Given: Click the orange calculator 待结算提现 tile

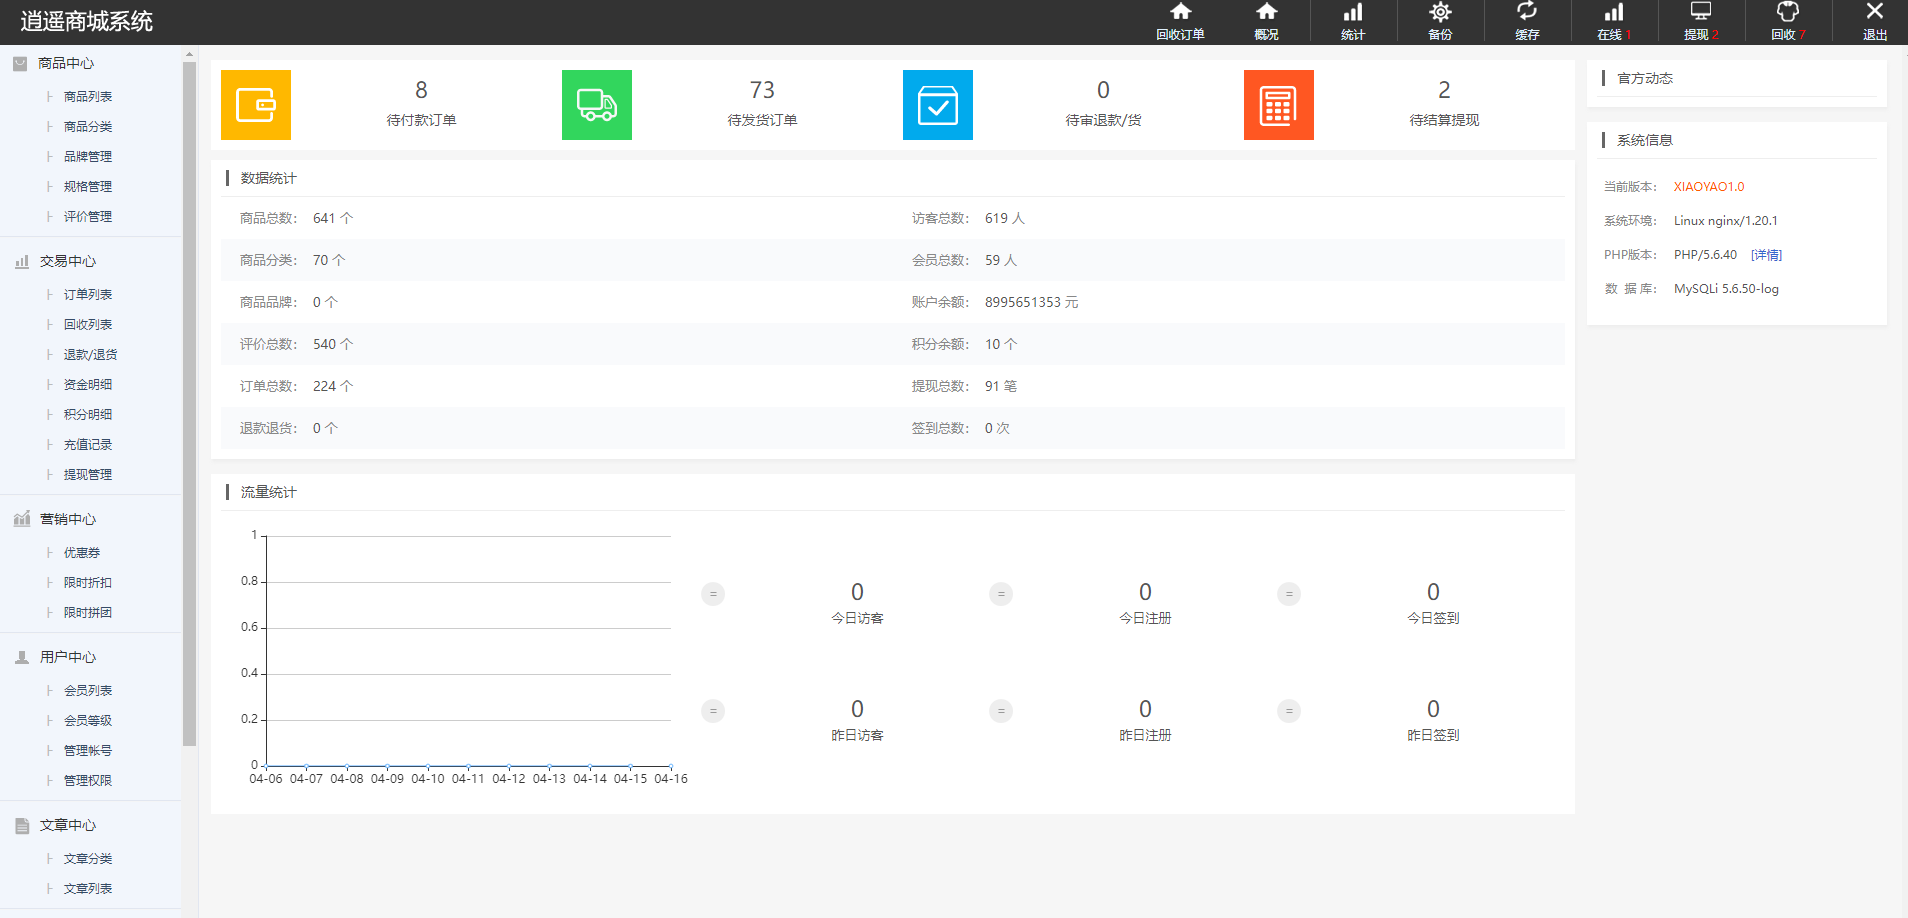Looking at the screenshot, I should 1278,105.
